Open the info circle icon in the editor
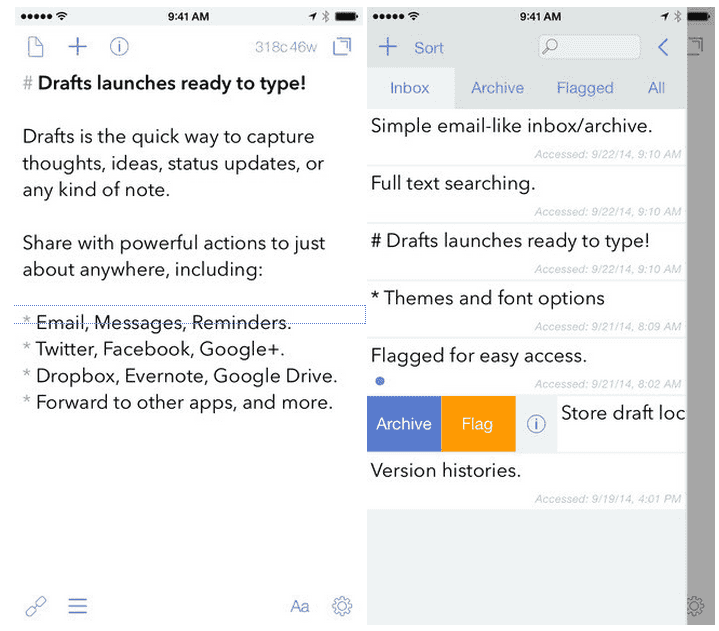Image resolution: width=719 pixels, height=631 pixels. [119, 47]
